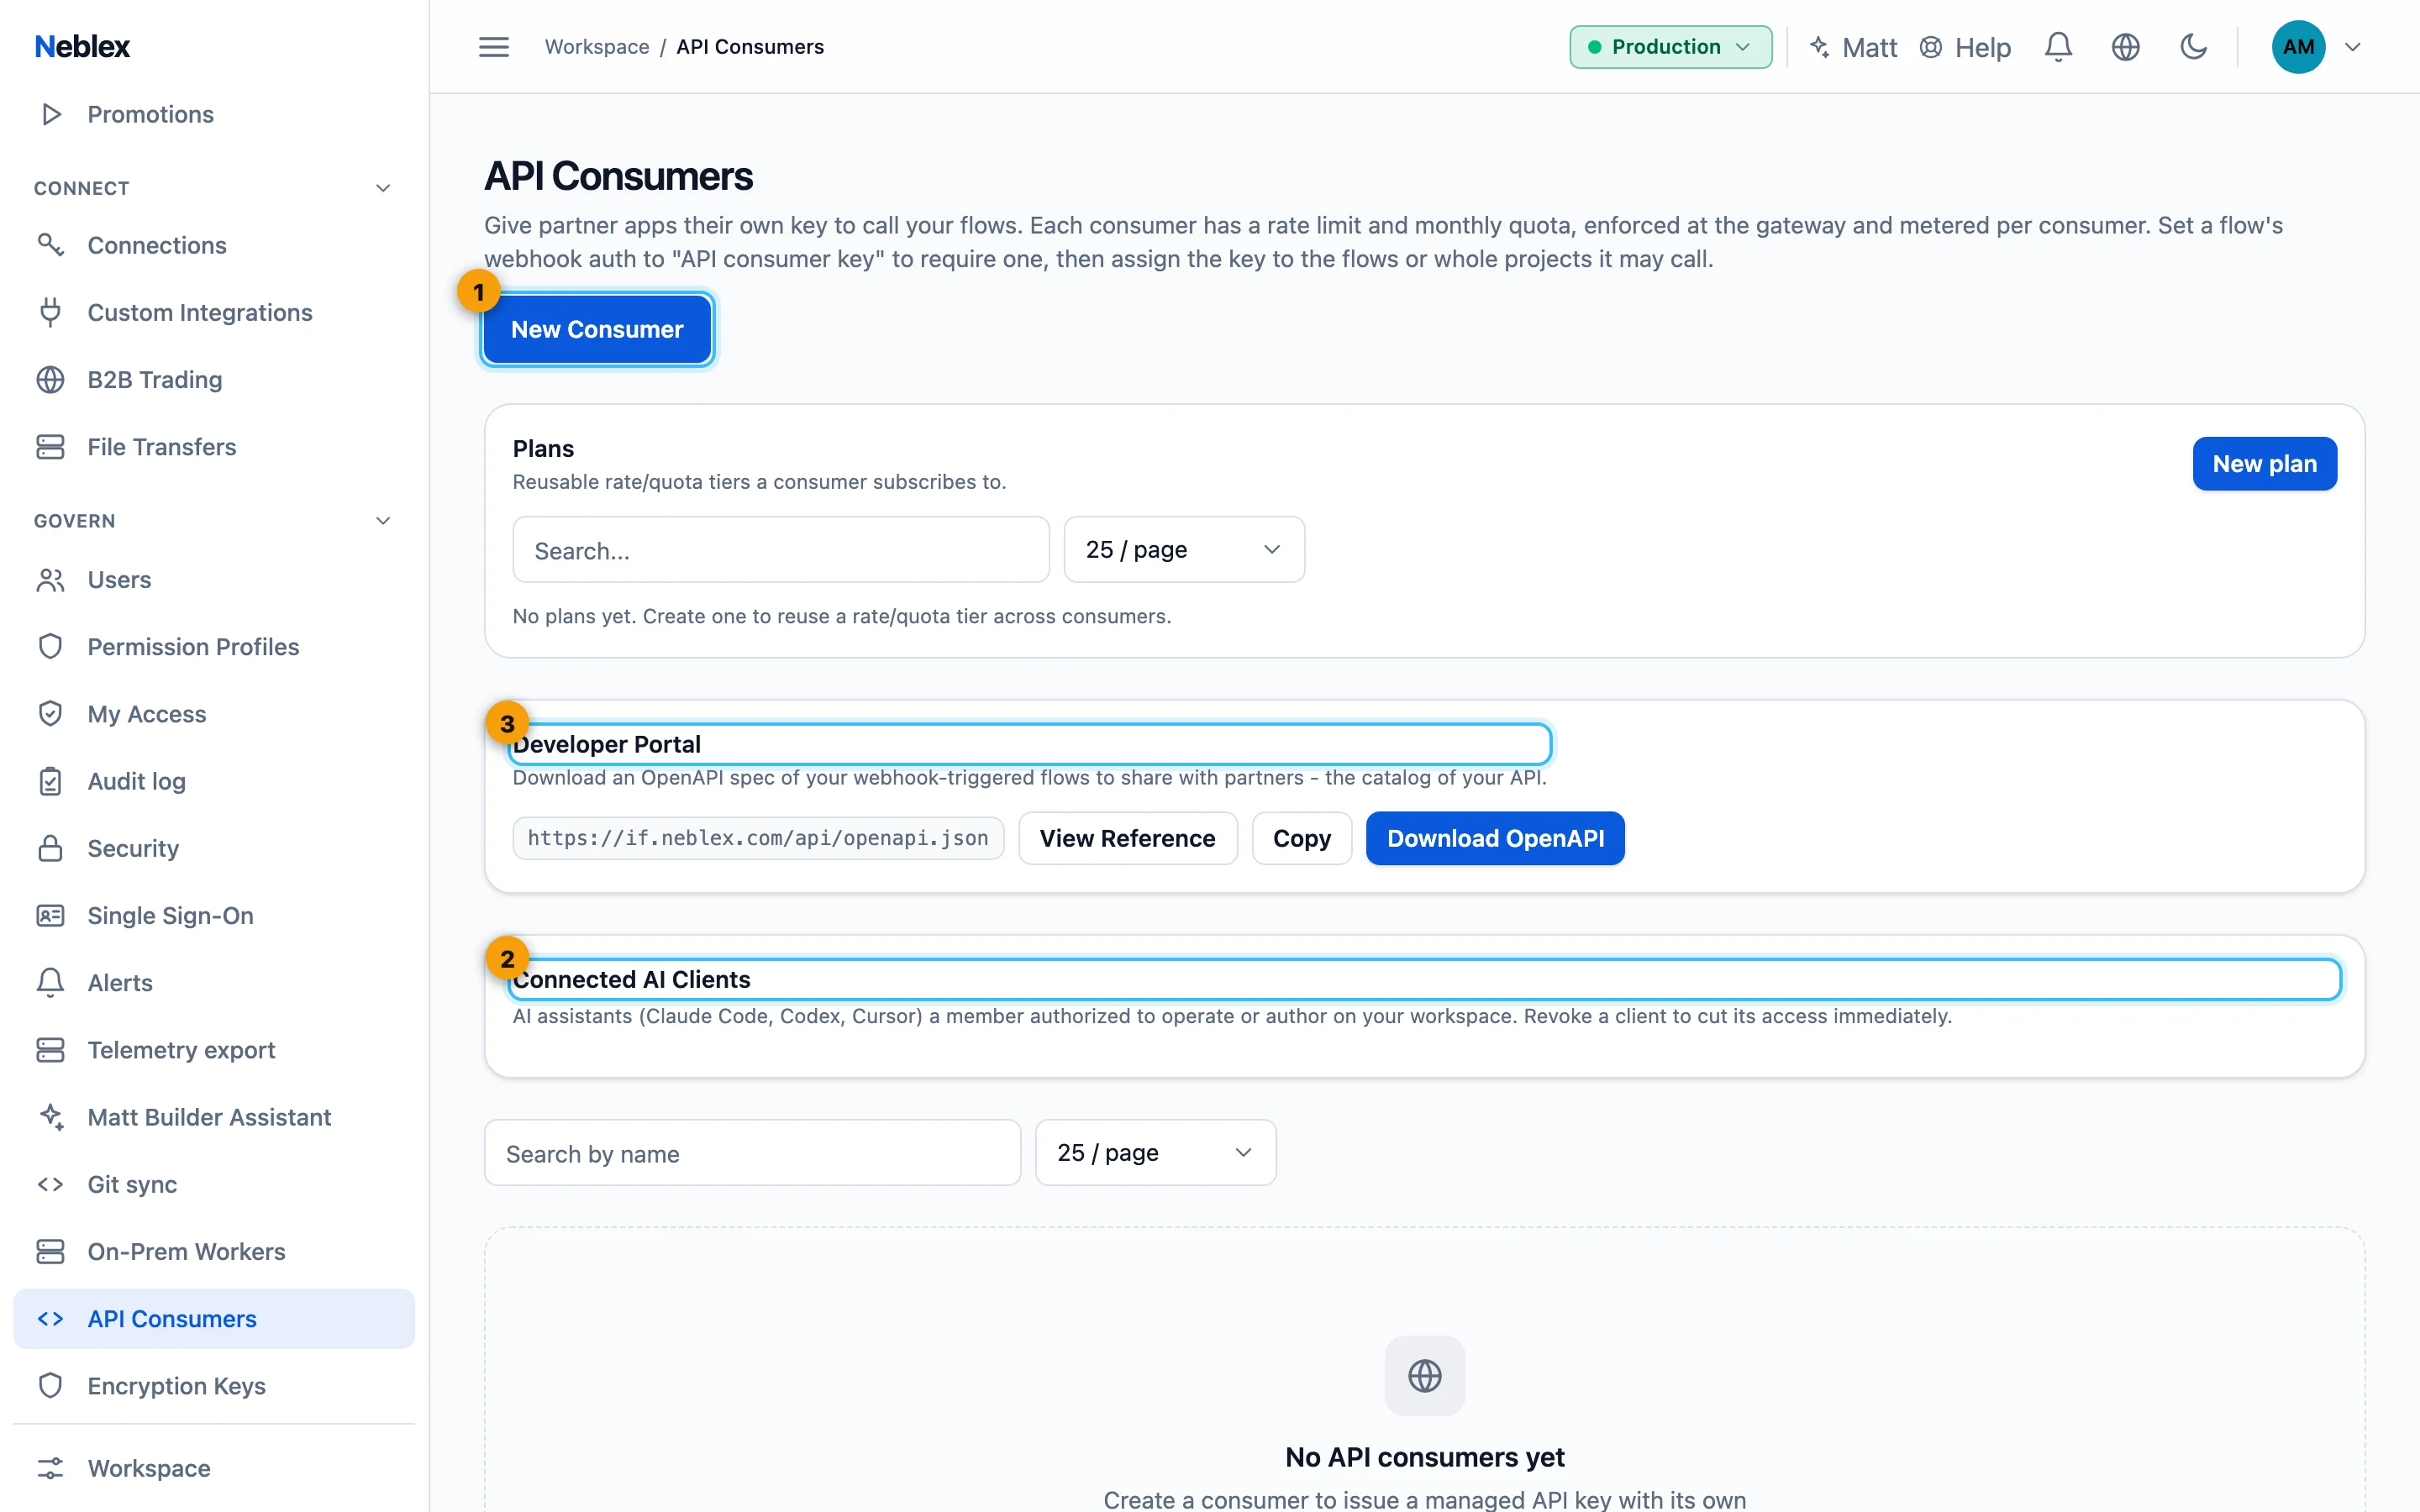The width and height of the screenshot is (2420, 1512).
Task: Click the Security lock icon
Action: click(51, 848)
